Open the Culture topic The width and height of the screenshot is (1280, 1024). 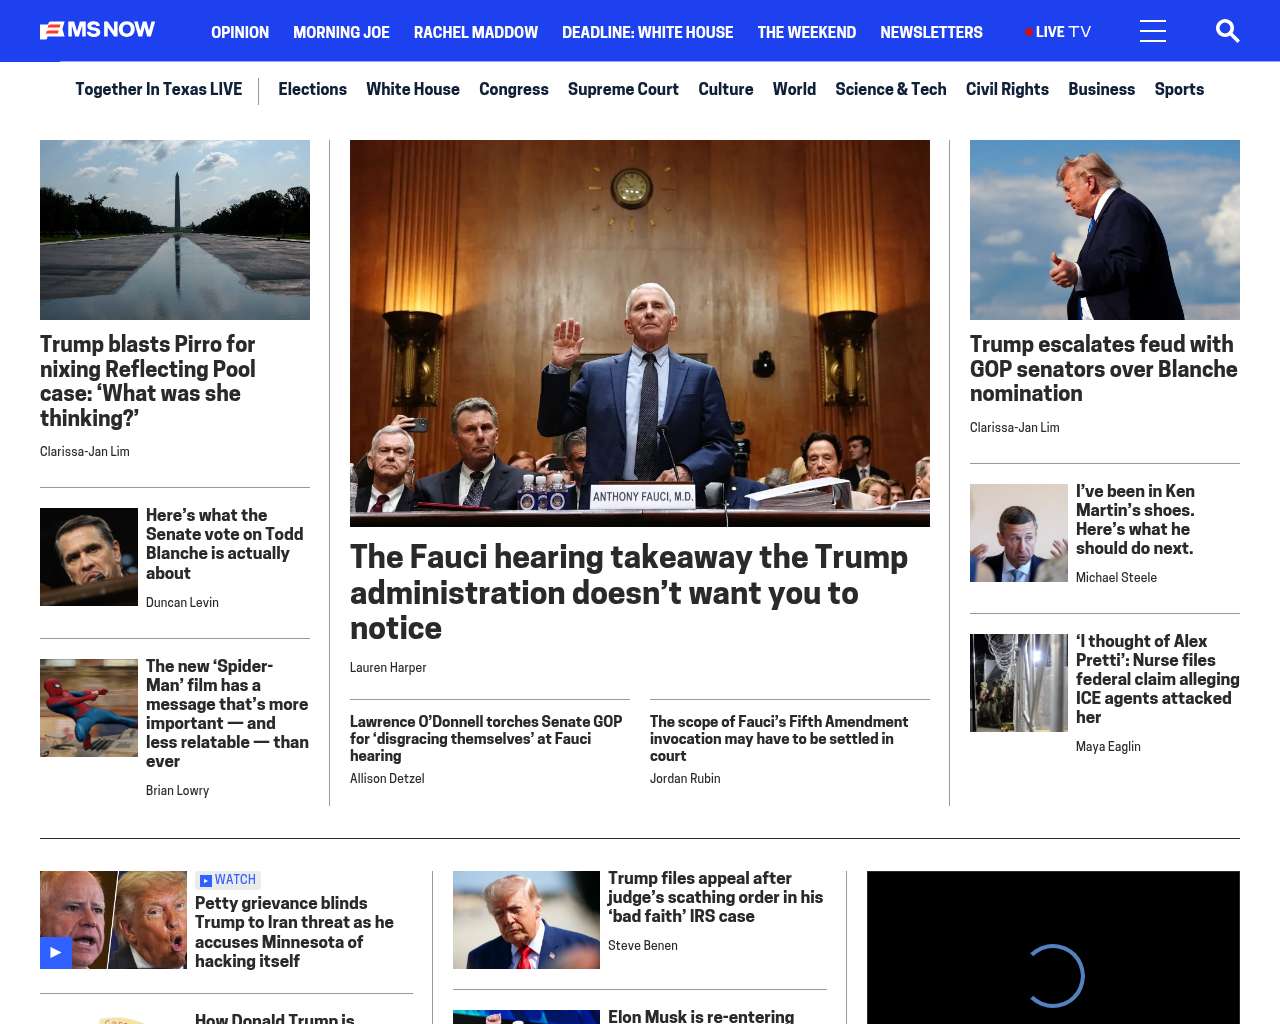(726, 89)
